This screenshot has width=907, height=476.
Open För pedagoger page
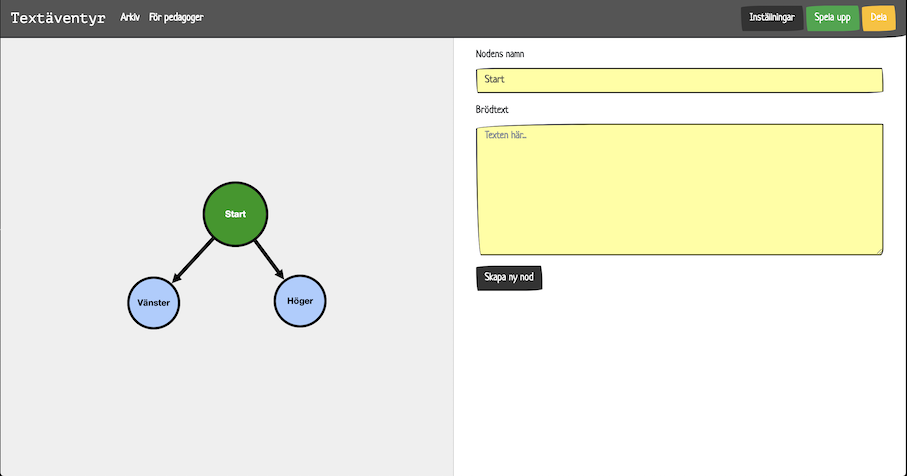[x=176, y=17]
